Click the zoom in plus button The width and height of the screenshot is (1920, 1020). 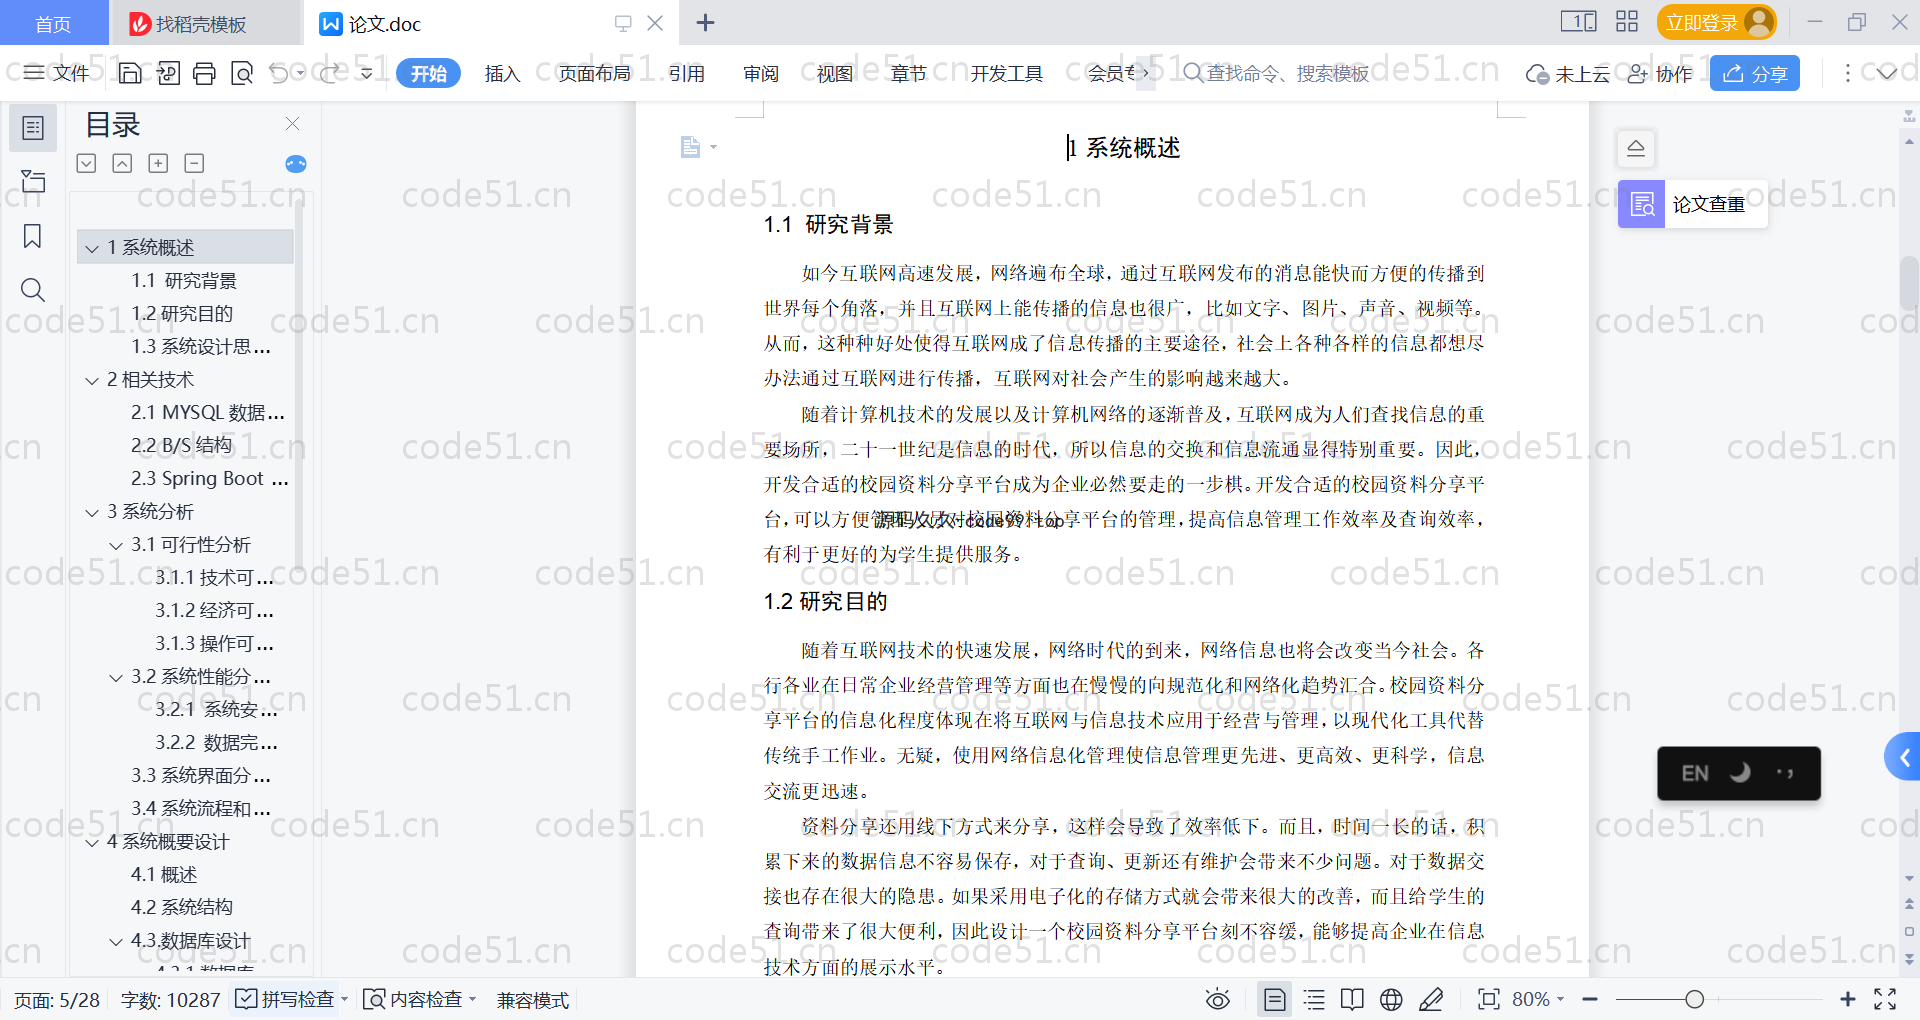pos(1848,999)
